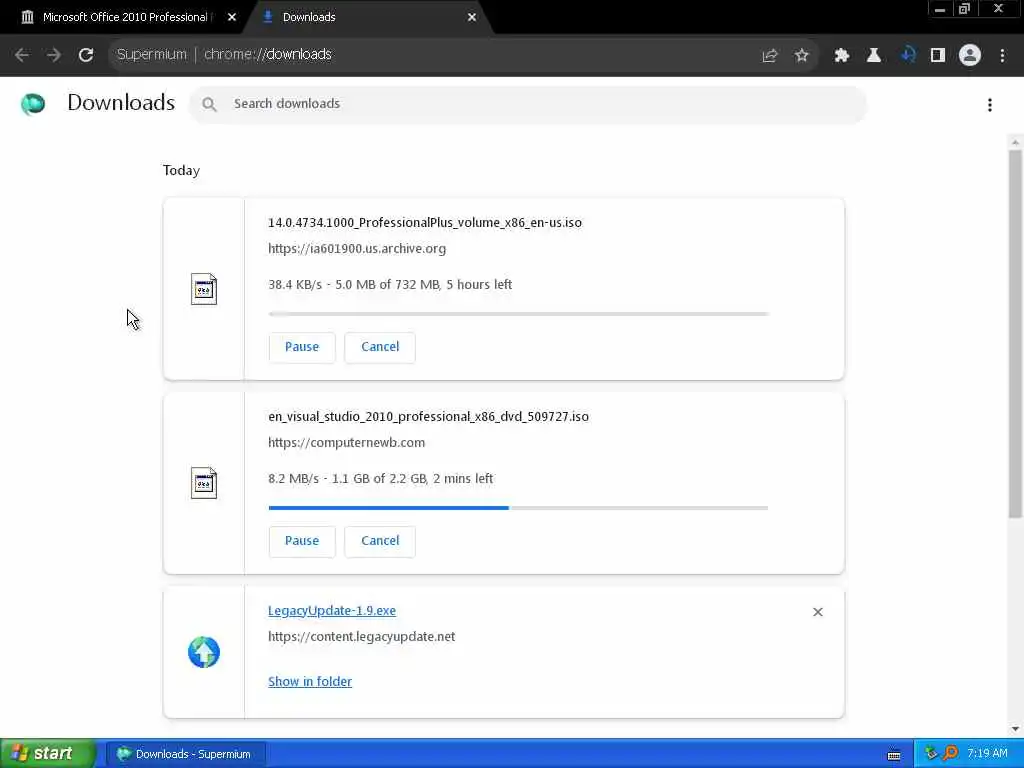
Task: Cancel the ProfessionalPlus ISO download
Action: 380,347
